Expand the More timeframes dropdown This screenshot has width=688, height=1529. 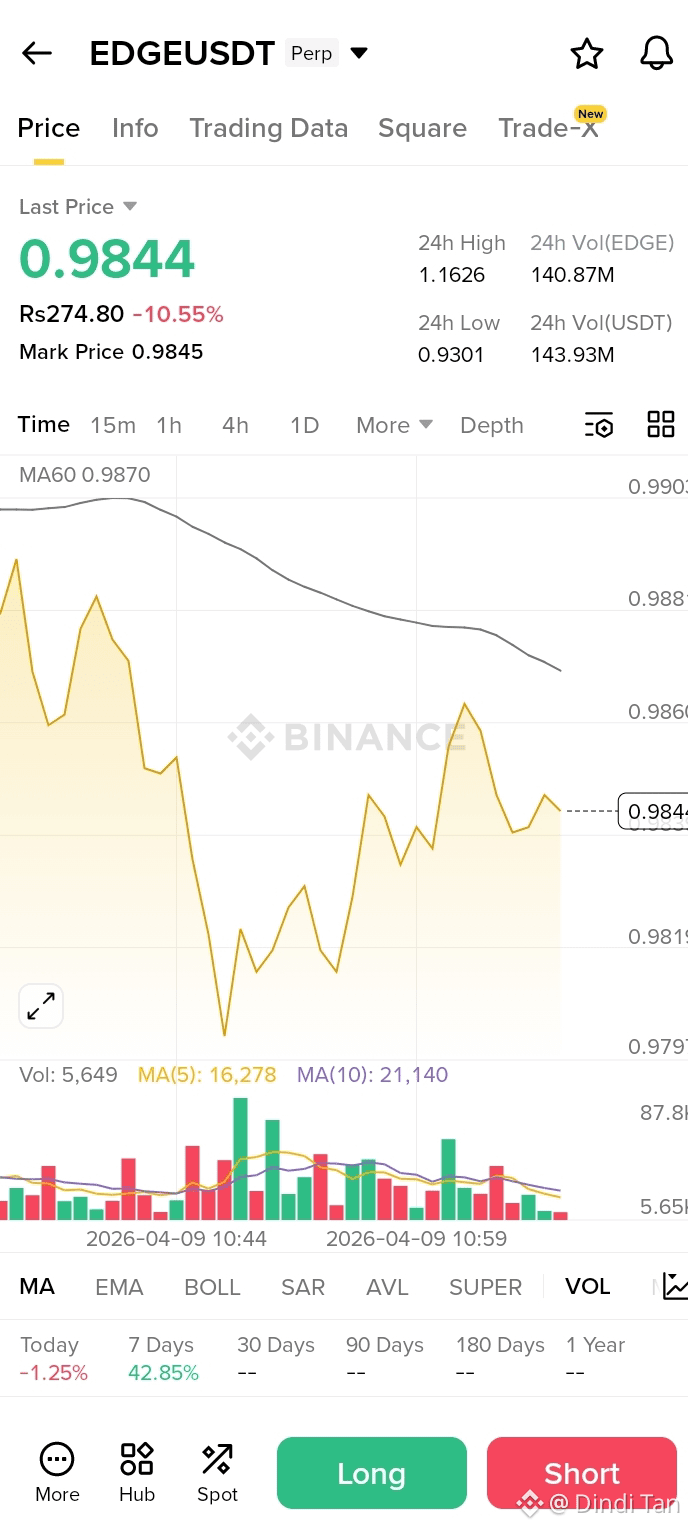coord(394,425)
